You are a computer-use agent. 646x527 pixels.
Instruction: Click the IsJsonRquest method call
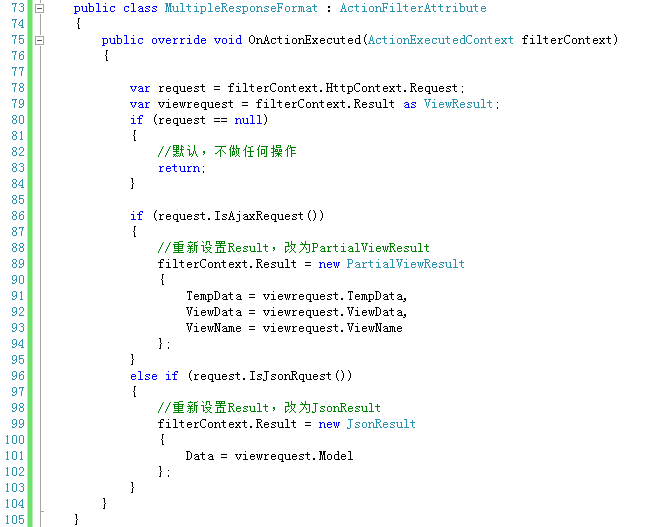point(290,376)
